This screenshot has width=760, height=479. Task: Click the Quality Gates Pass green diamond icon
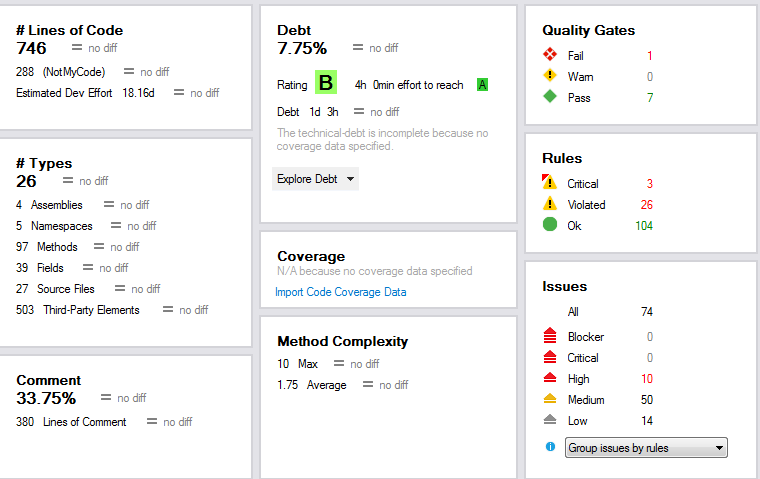[x=550, y=96]
